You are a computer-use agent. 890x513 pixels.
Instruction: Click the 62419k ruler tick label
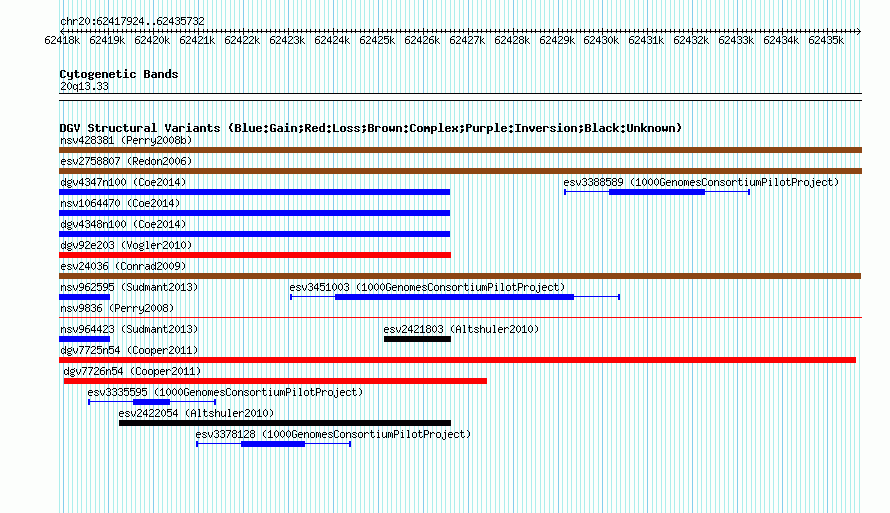pyautogui.click(x=107, y=40)
